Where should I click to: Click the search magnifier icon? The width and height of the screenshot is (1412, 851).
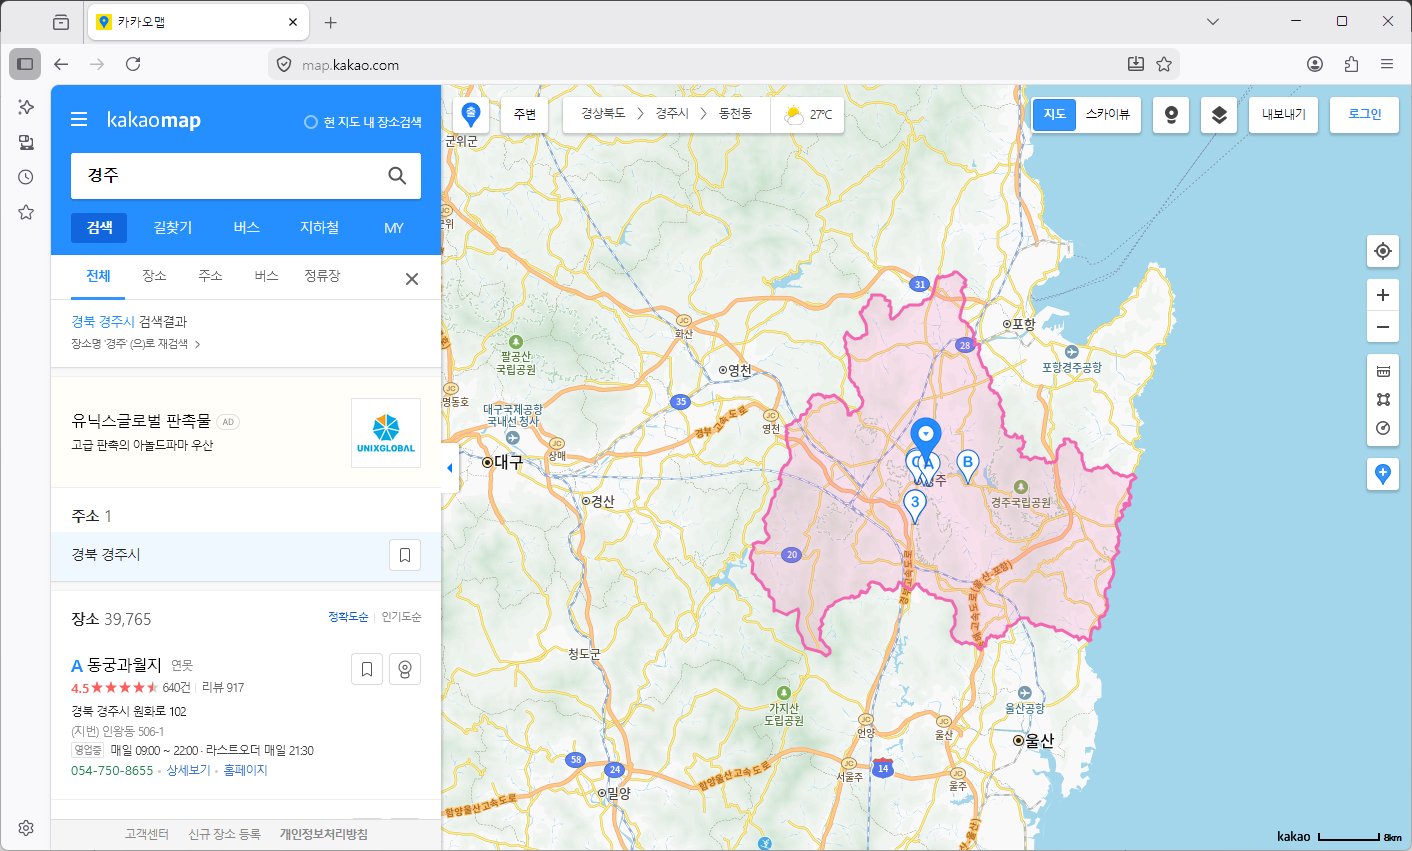[x=397, y=176]
